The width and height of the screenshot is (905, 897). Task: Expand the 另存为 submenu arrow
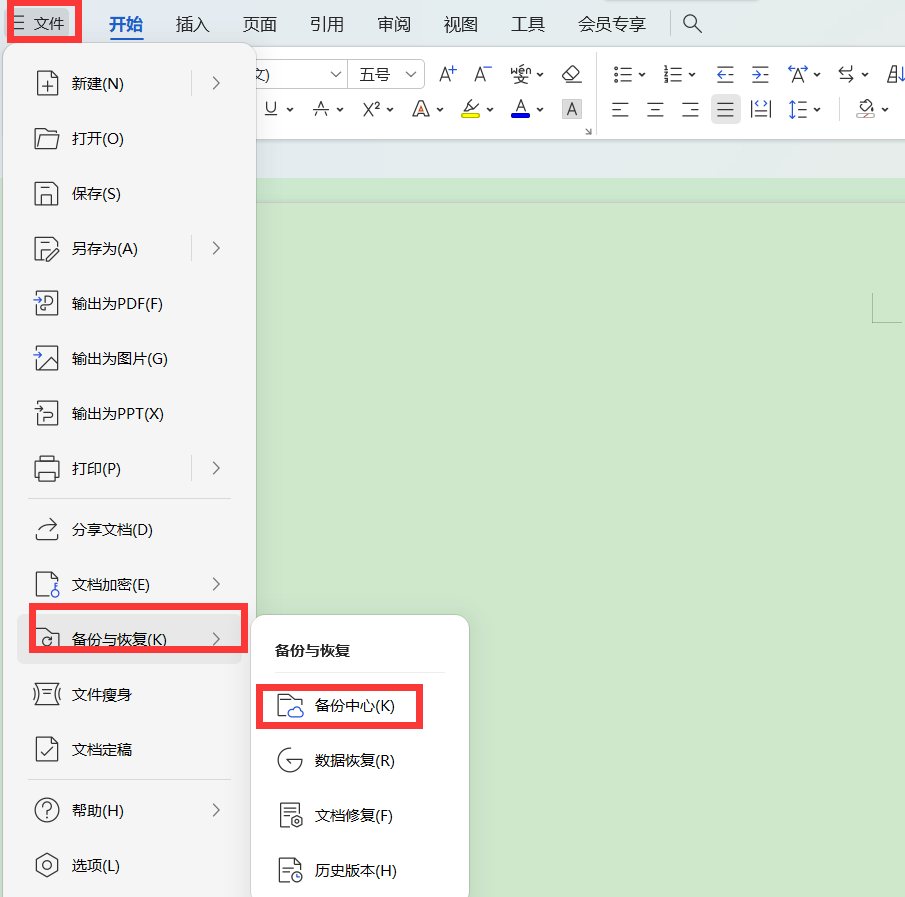pyautogui.click(x=216, y=249)
